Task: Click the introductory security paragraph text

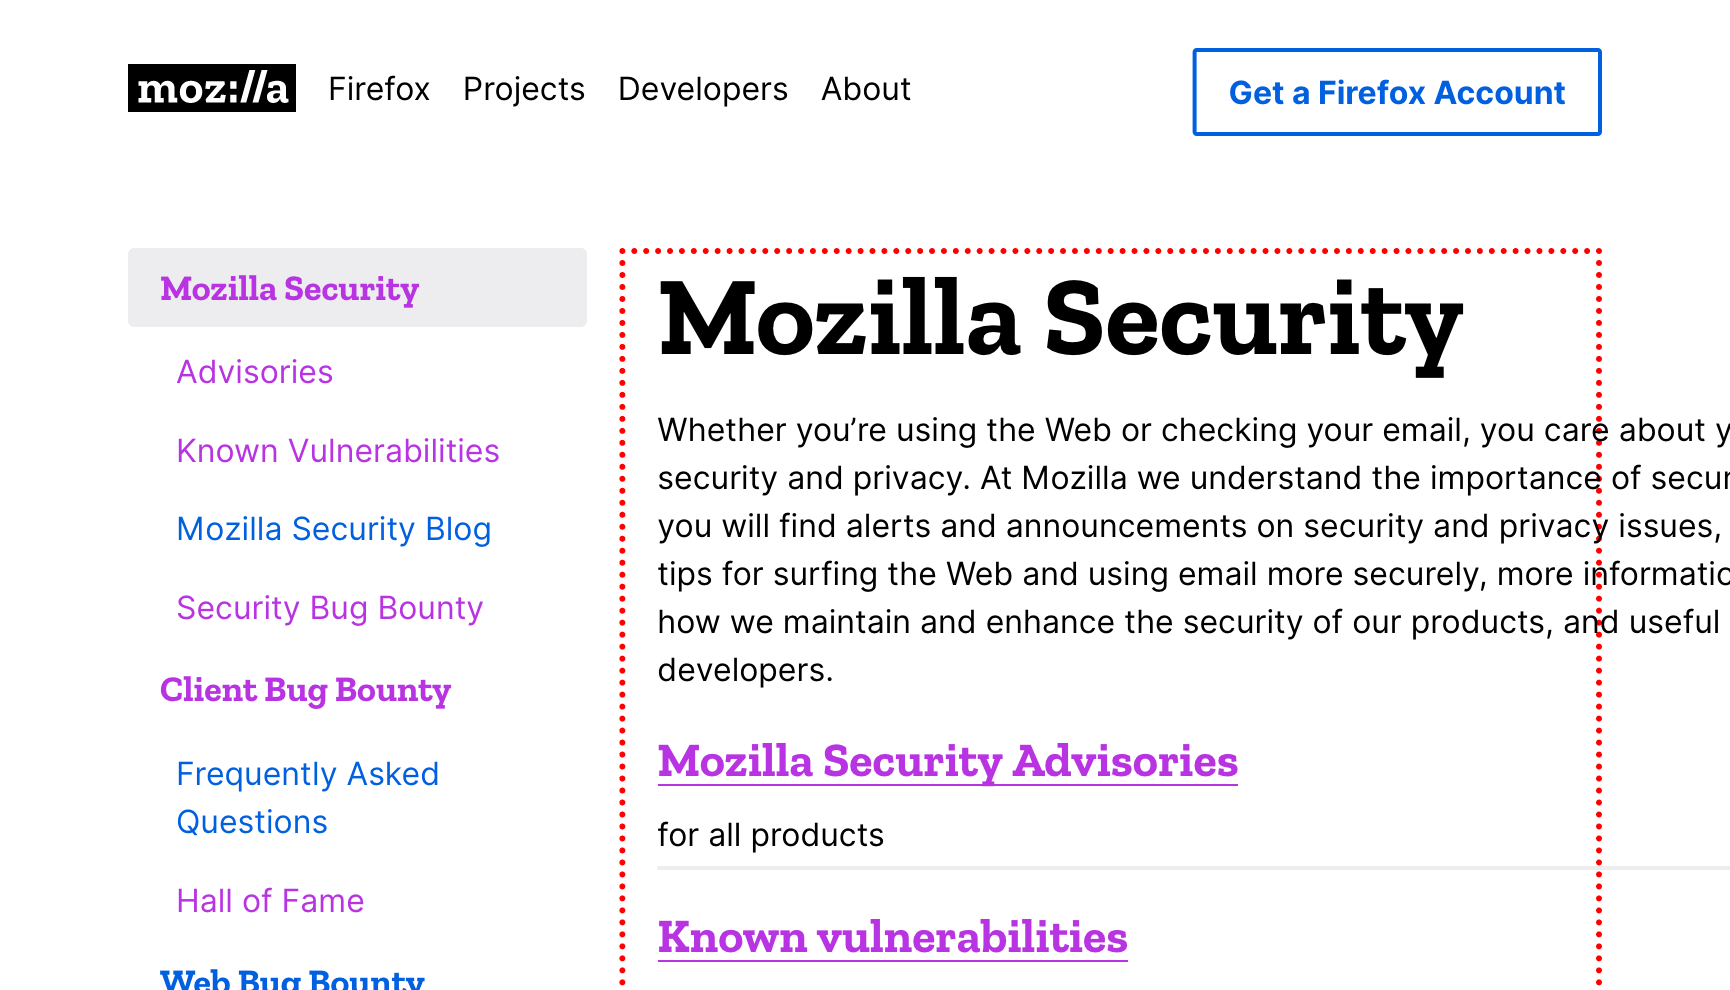Action: tap(1100, 550)
